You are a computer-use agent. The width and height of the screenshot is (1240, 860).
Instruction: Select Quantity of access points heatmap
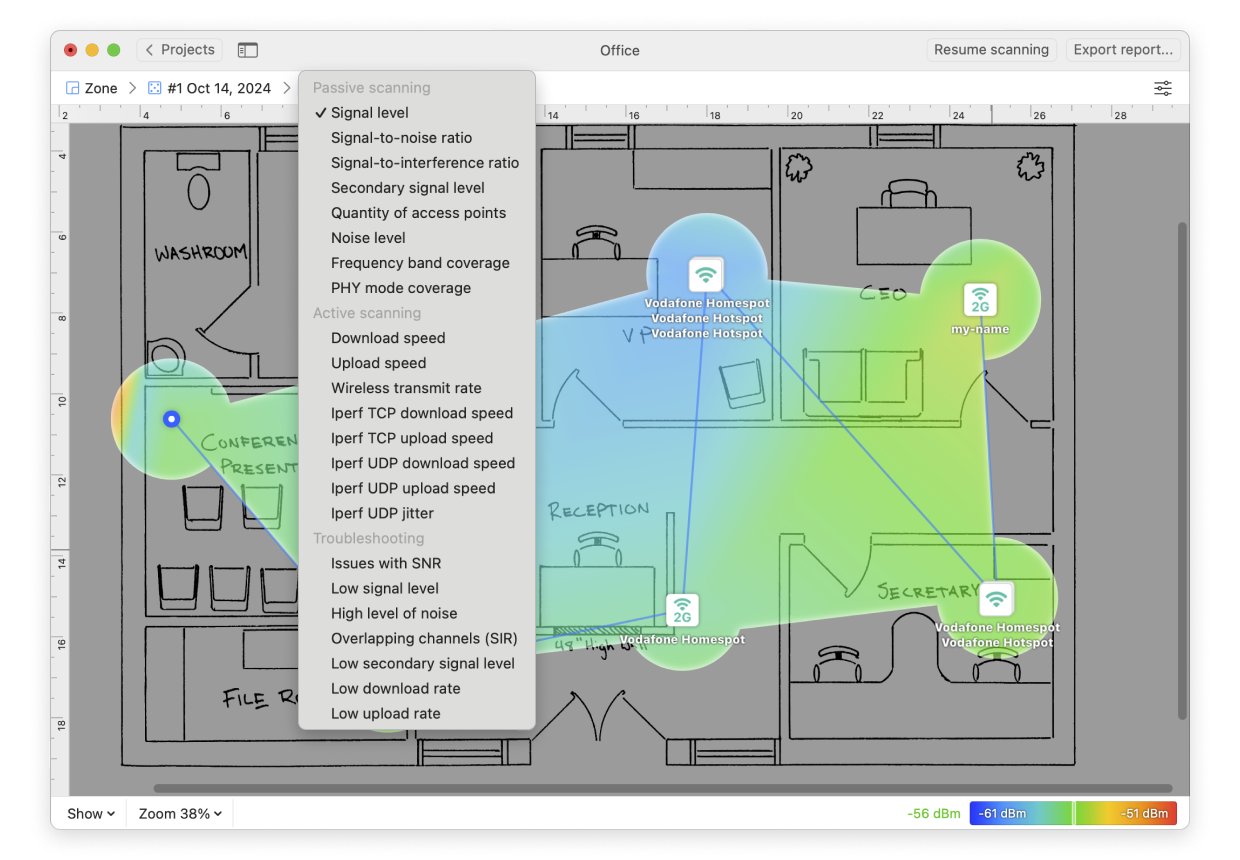pyautogui.click(x=418, y=213)
